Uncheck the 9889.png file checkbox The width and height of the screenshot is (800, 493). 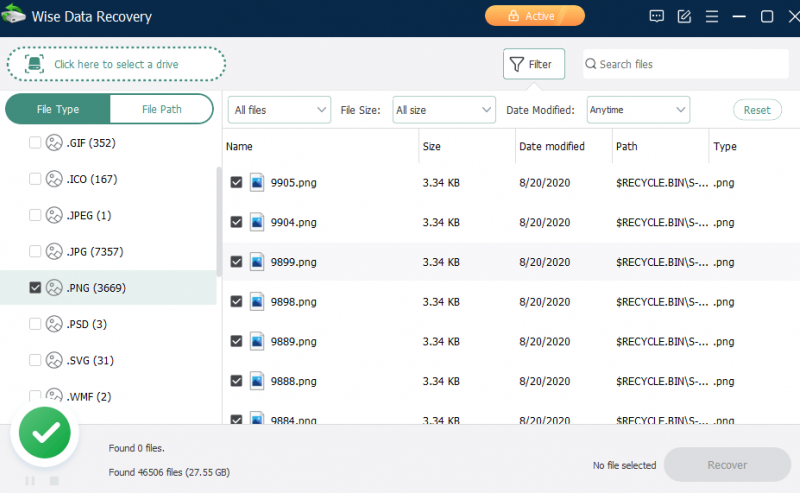[x=236, y=341]
